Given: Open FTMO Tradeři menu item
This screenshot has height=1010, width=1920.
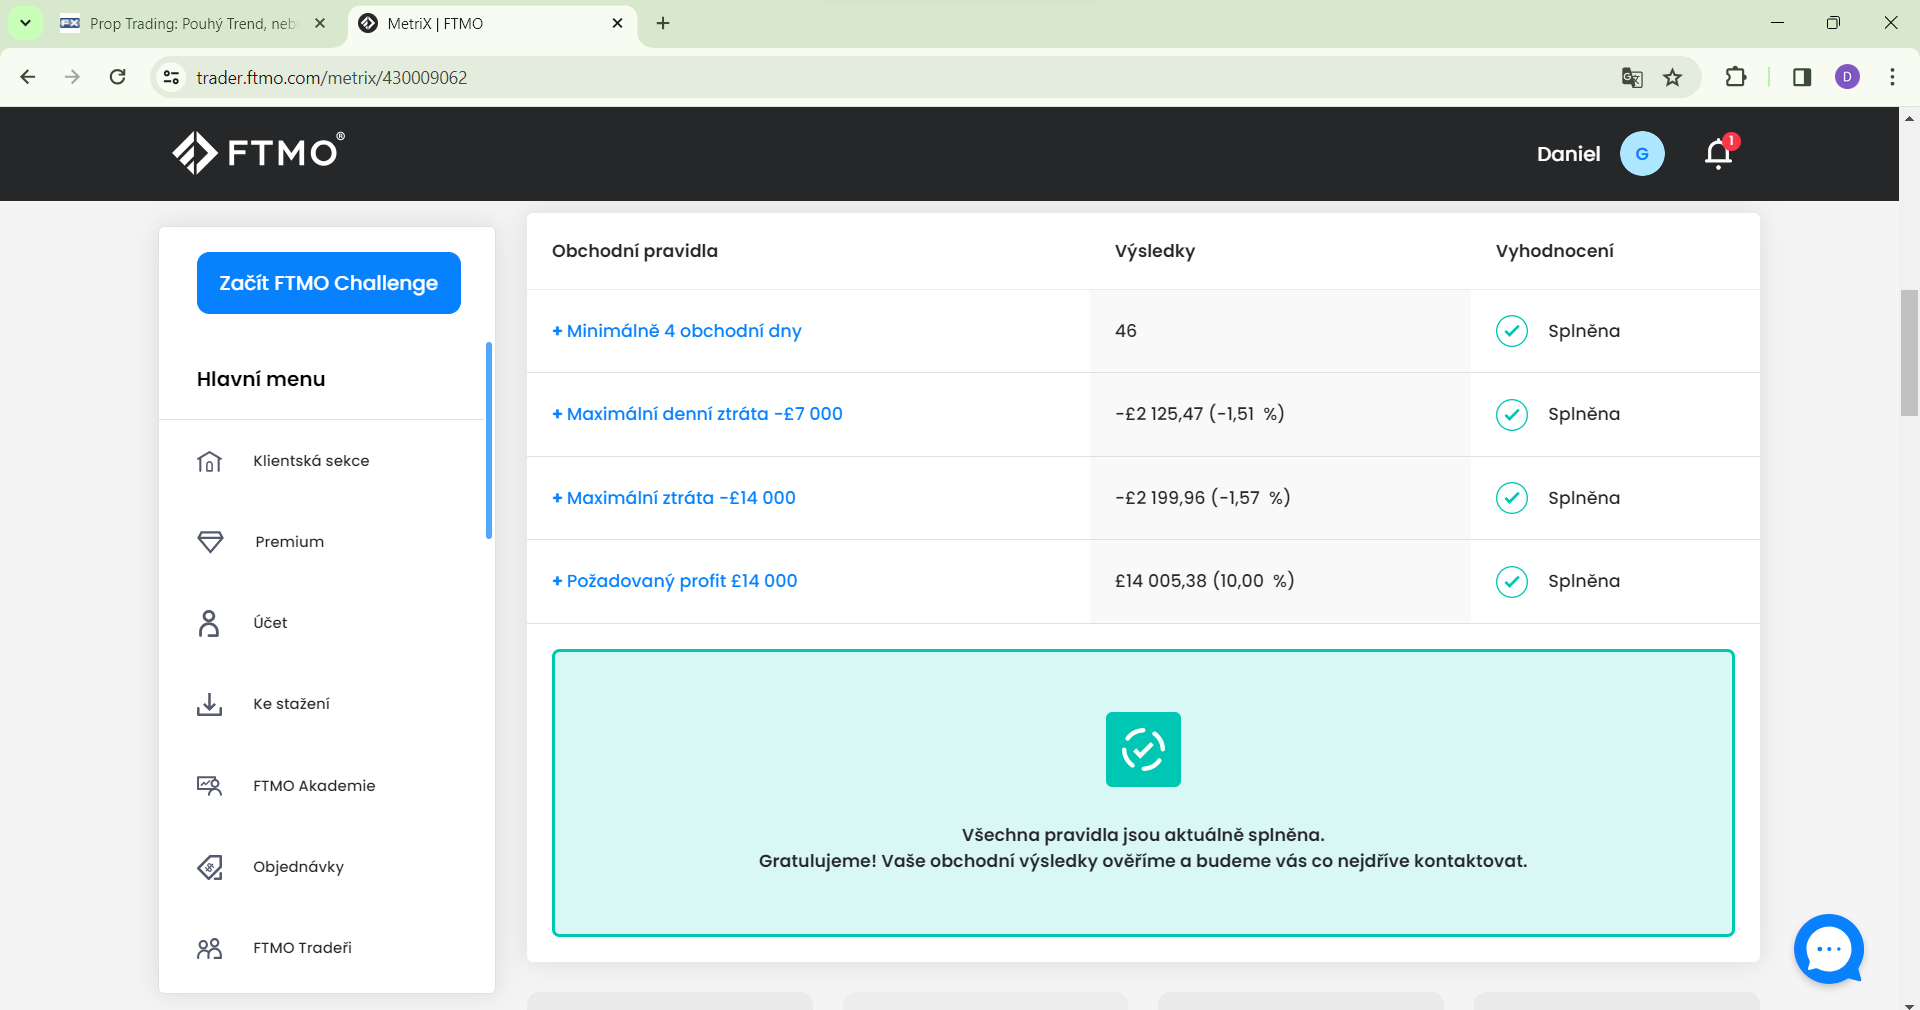Looking at the screenshot, I should [x=302, y=948].
